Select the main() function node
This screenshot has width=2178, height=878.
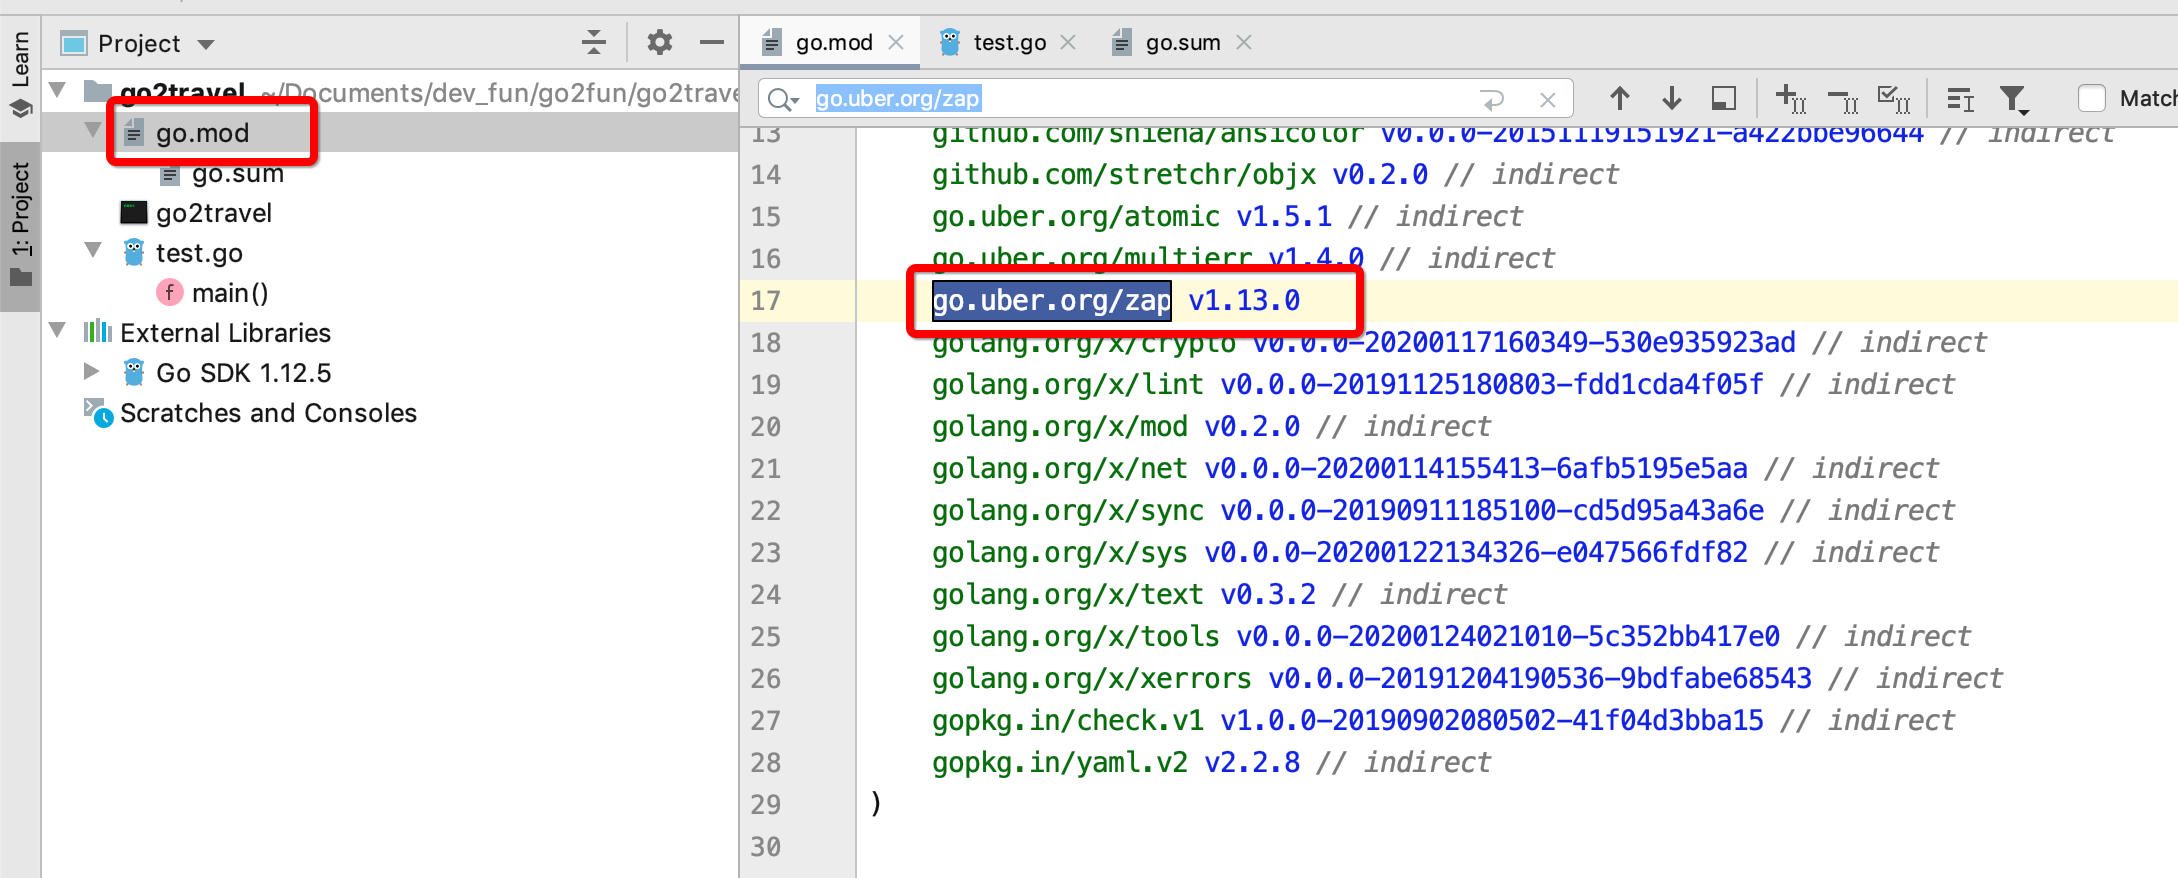[x=230, y=293]
